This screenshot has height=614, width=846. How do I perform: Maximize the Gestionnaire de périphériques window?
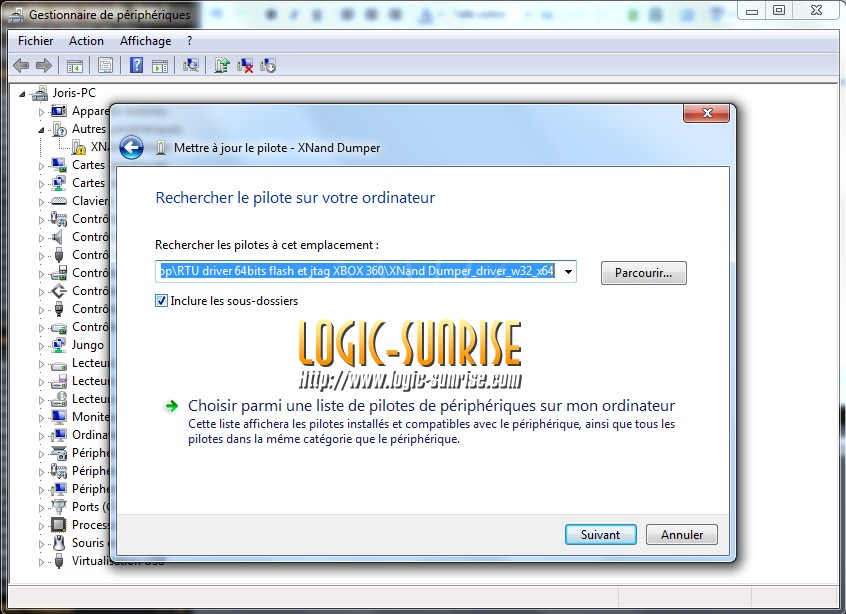[x=779, y=10]
